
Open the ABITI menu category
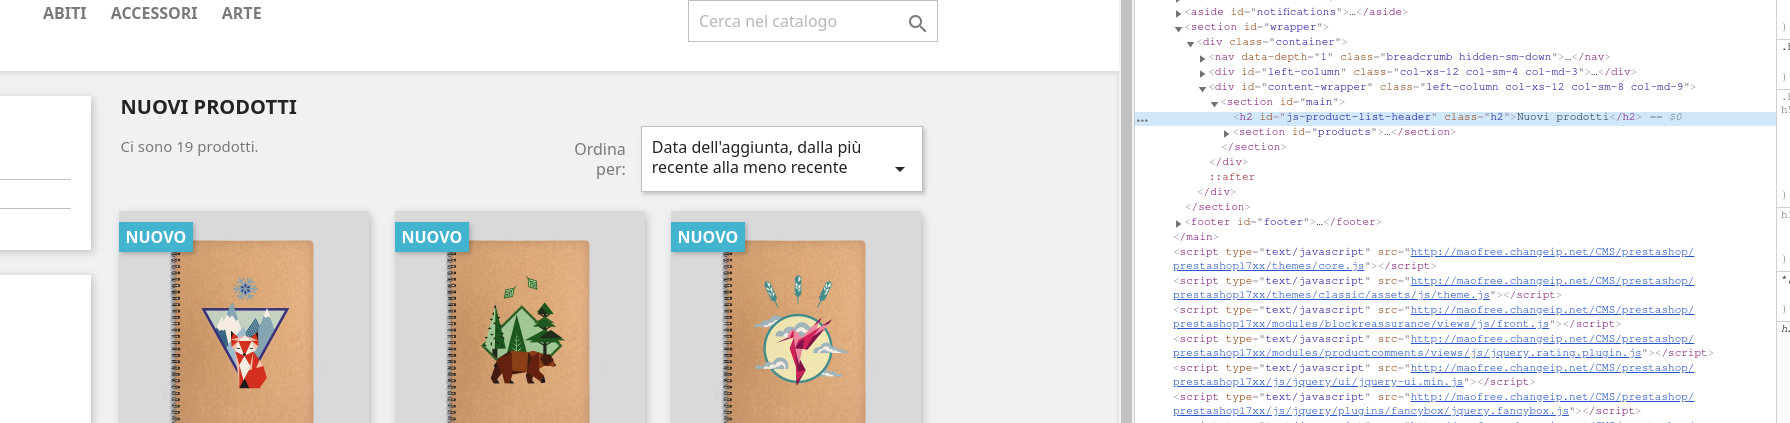coord(65,13)
